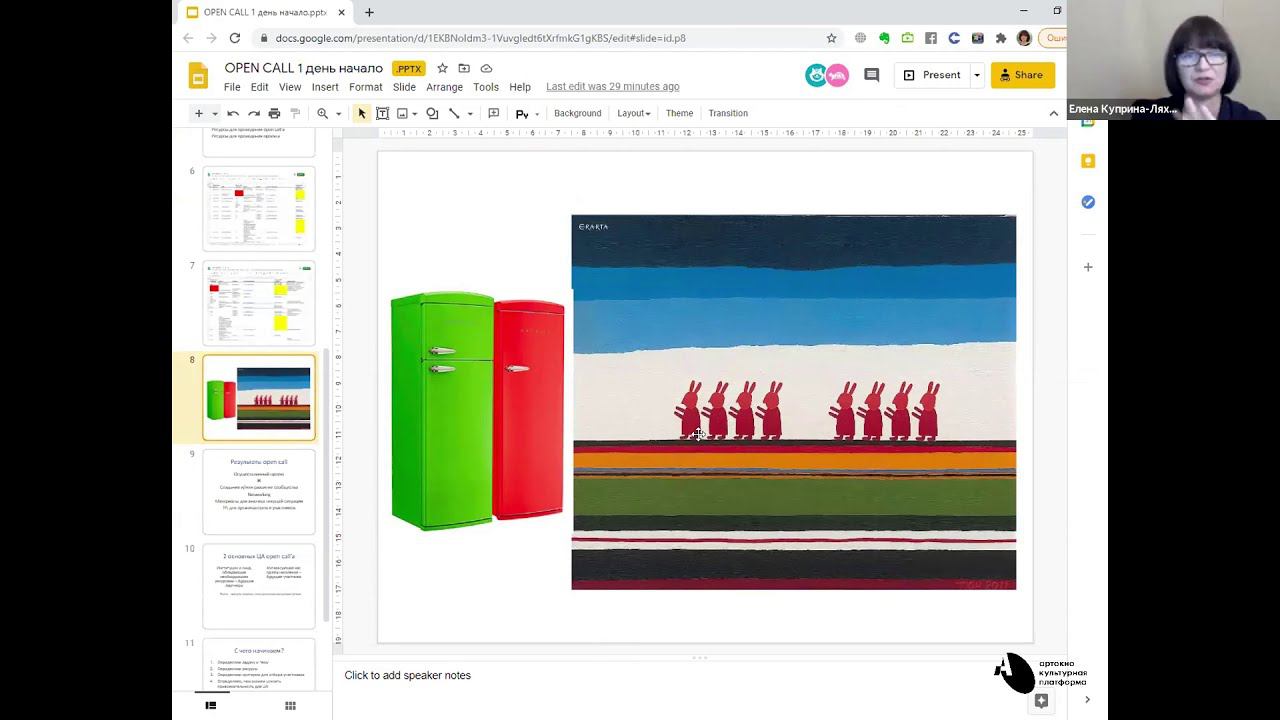The height and width of the screenshot is (720, 1280).
Task: Bookmark this page with the address bar star
Action: [x=831, y=38]
